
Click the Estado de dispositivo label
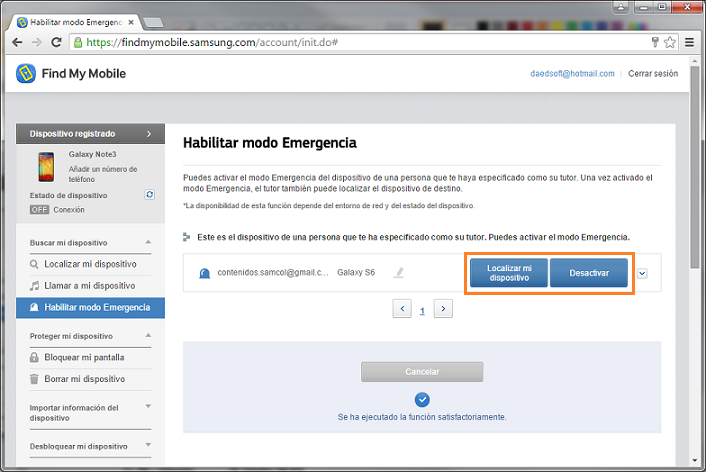(68, 195)
